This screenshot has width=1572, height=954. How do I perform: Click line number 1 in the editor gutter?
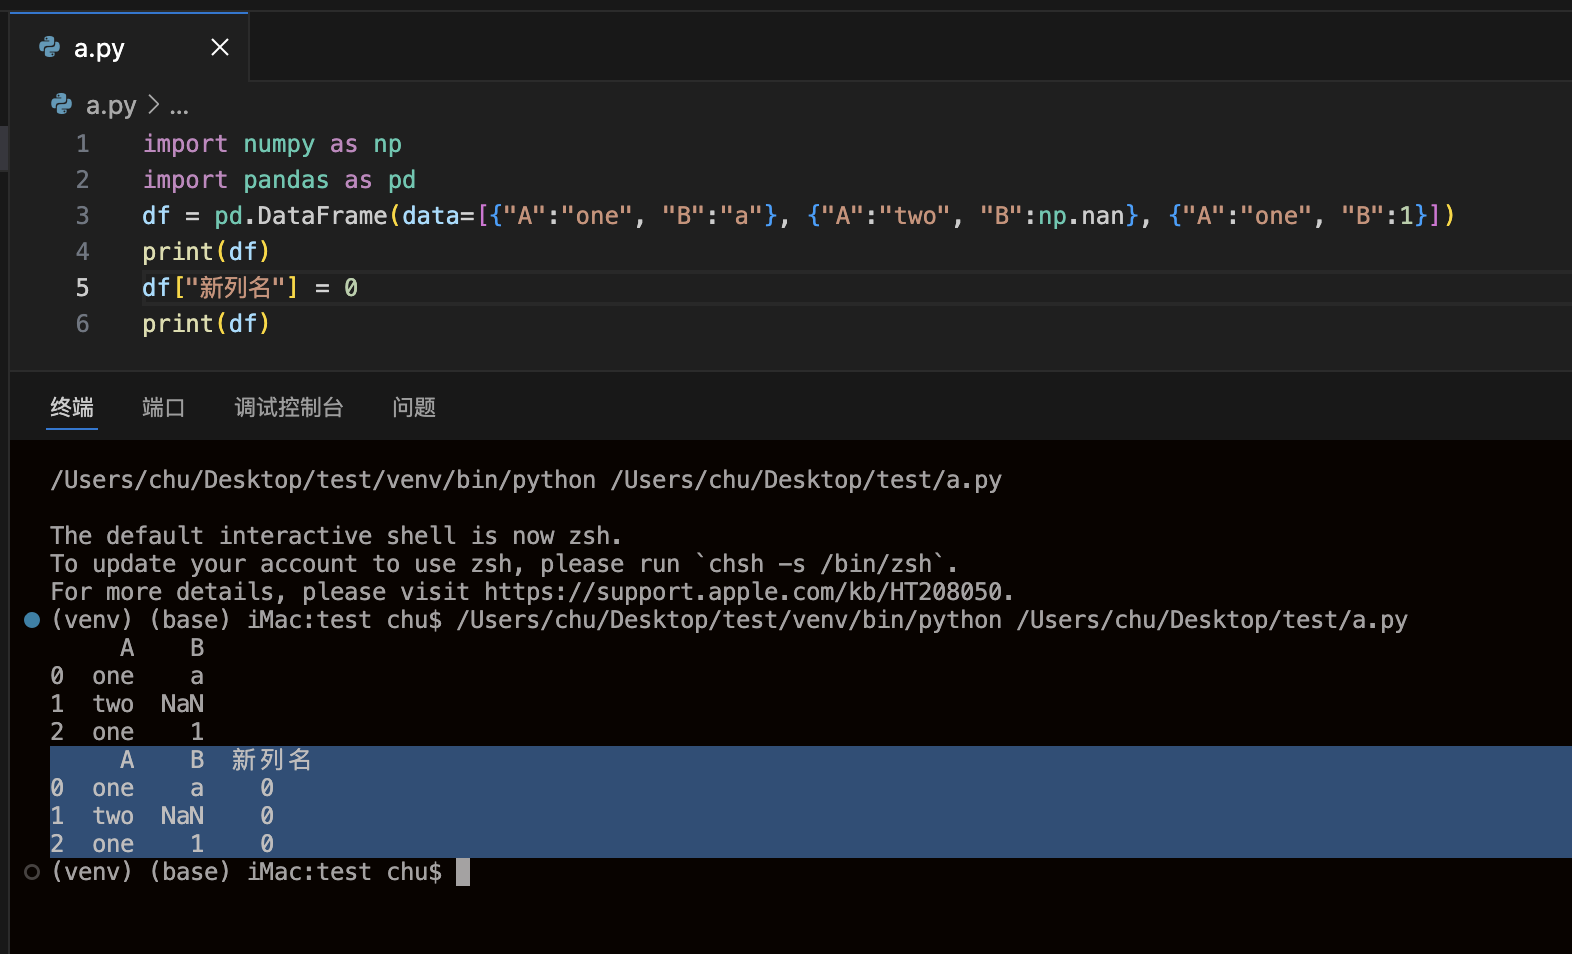coord(82,144)
